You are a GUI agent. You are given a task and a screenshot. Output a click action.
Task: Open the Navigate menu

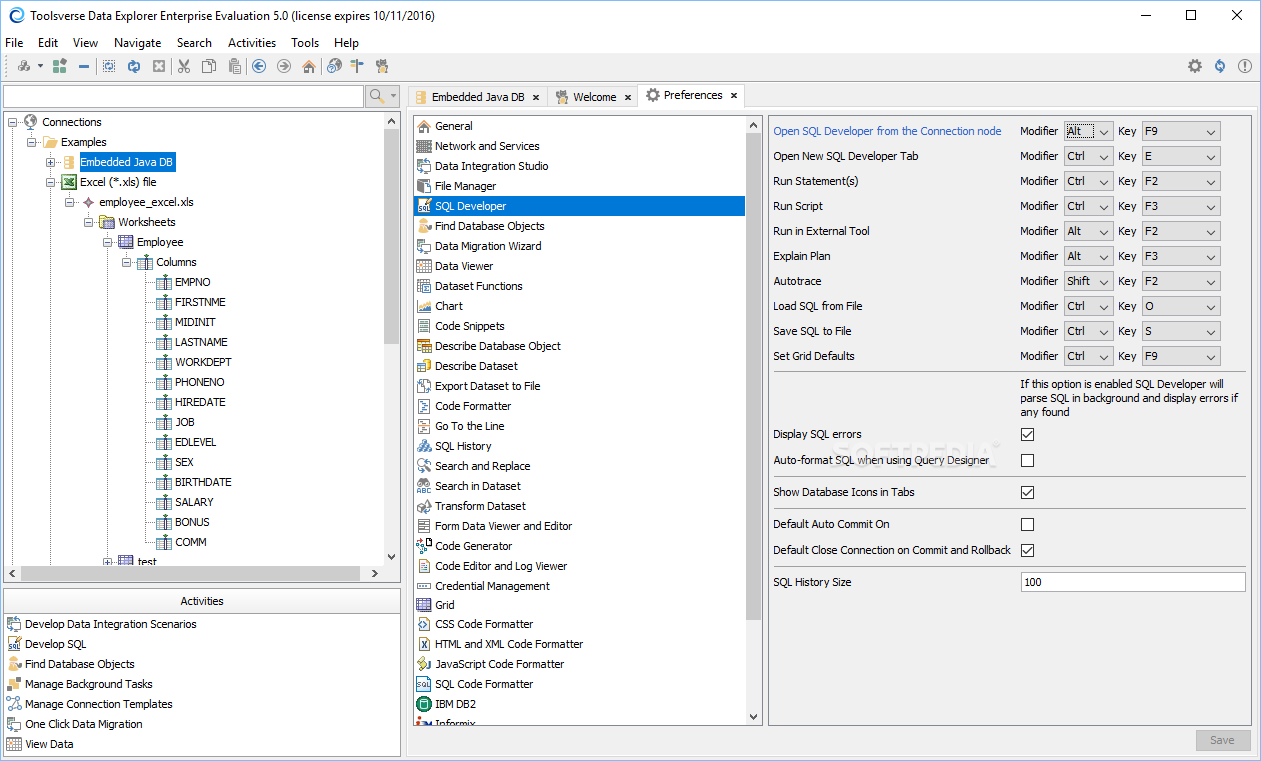(x=138, y=43)
